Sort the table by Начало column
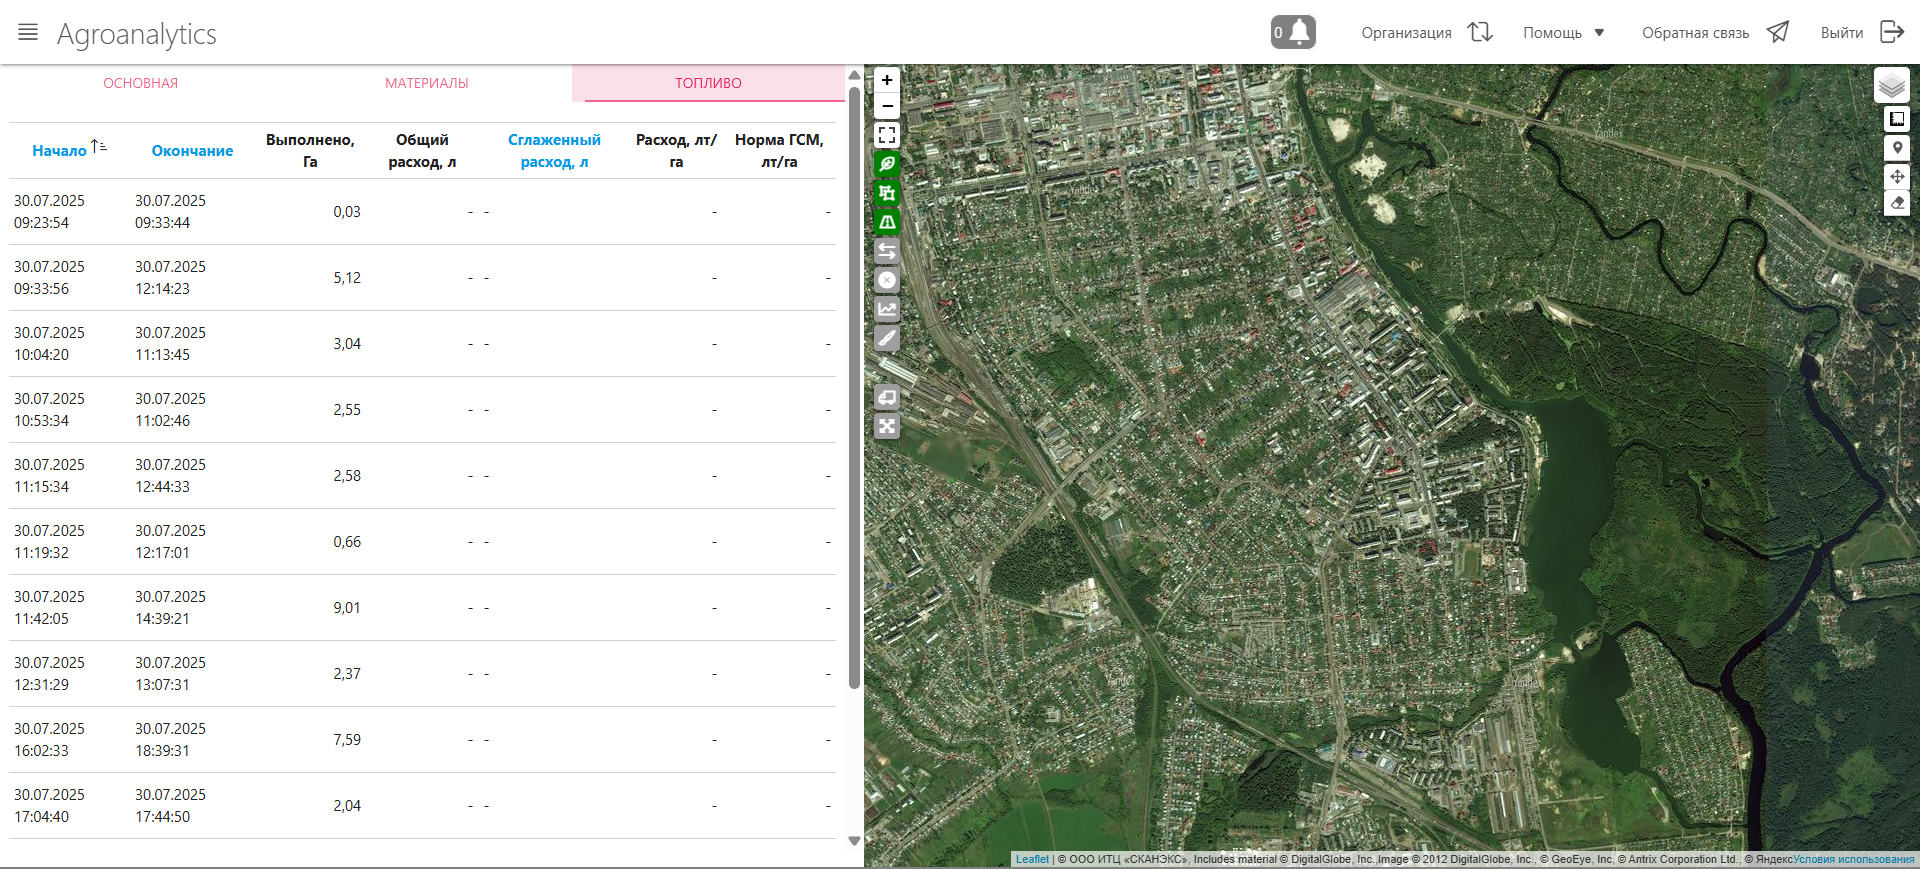Image resolution: width=1920 pixels, height=869 pixels. [60, 151]
